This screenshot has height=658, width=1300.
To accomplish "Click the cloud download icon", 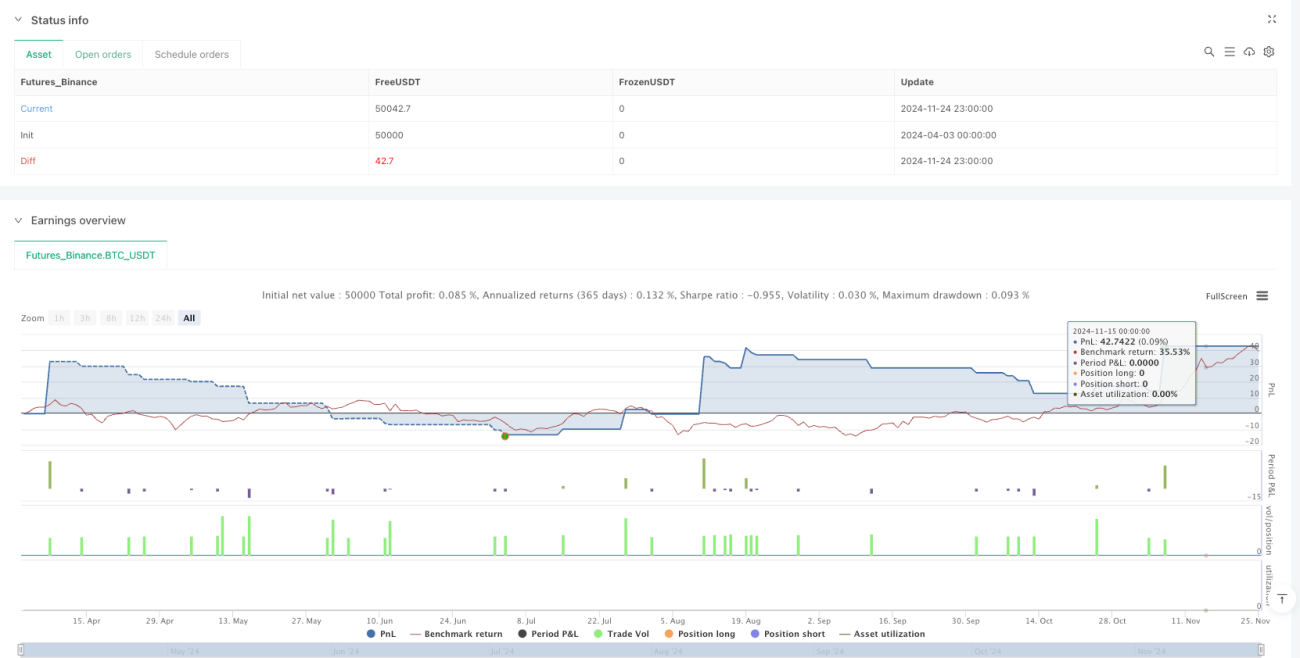I will click(1249, 52).
